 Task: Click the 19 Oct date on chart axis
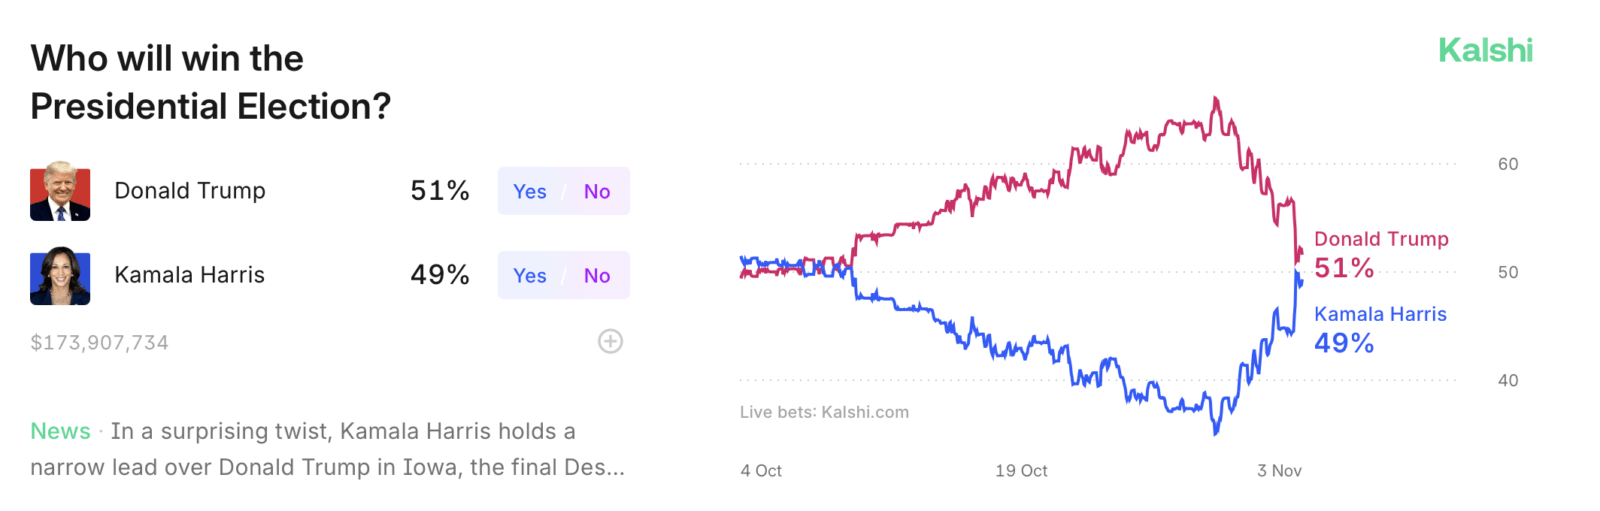[x=1021, y=471]
